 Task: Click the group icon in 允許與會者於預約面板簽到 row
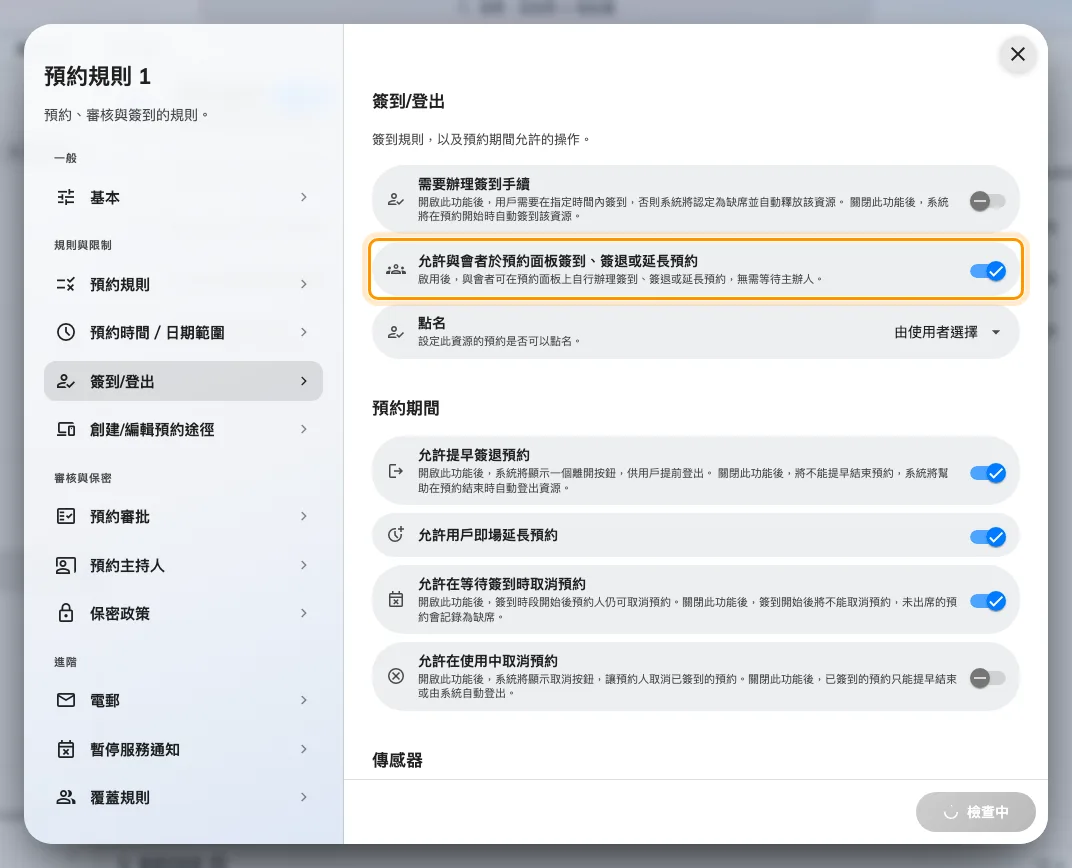click(x=396, y=270)
